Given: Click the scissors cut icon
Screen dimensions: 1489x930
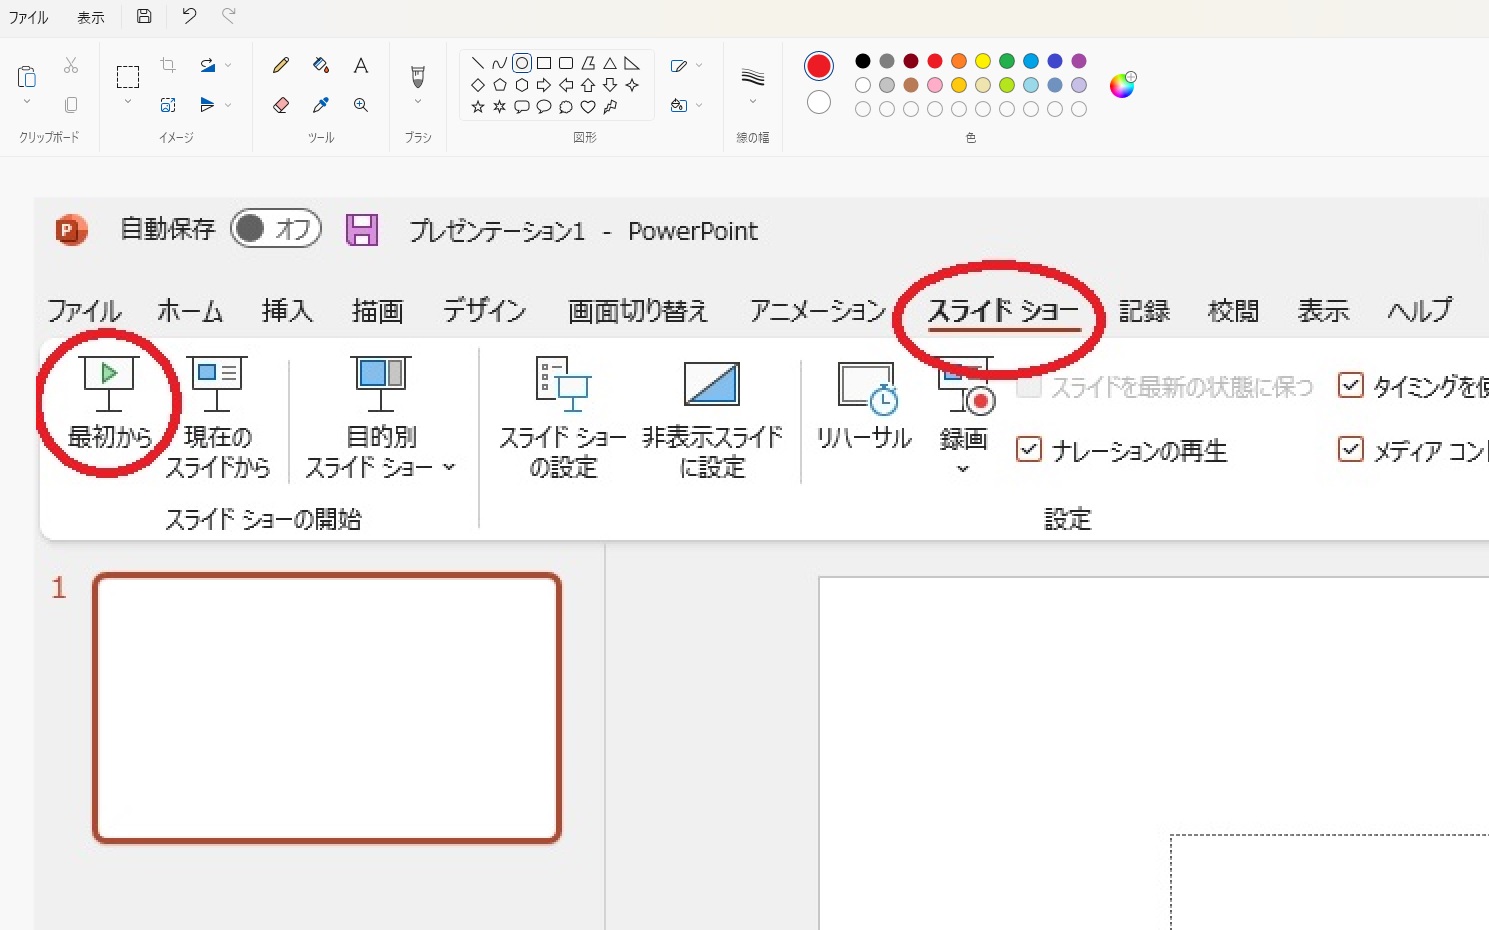Looking at the screenshot, I should pyautogui.click(x=71, y=66).
